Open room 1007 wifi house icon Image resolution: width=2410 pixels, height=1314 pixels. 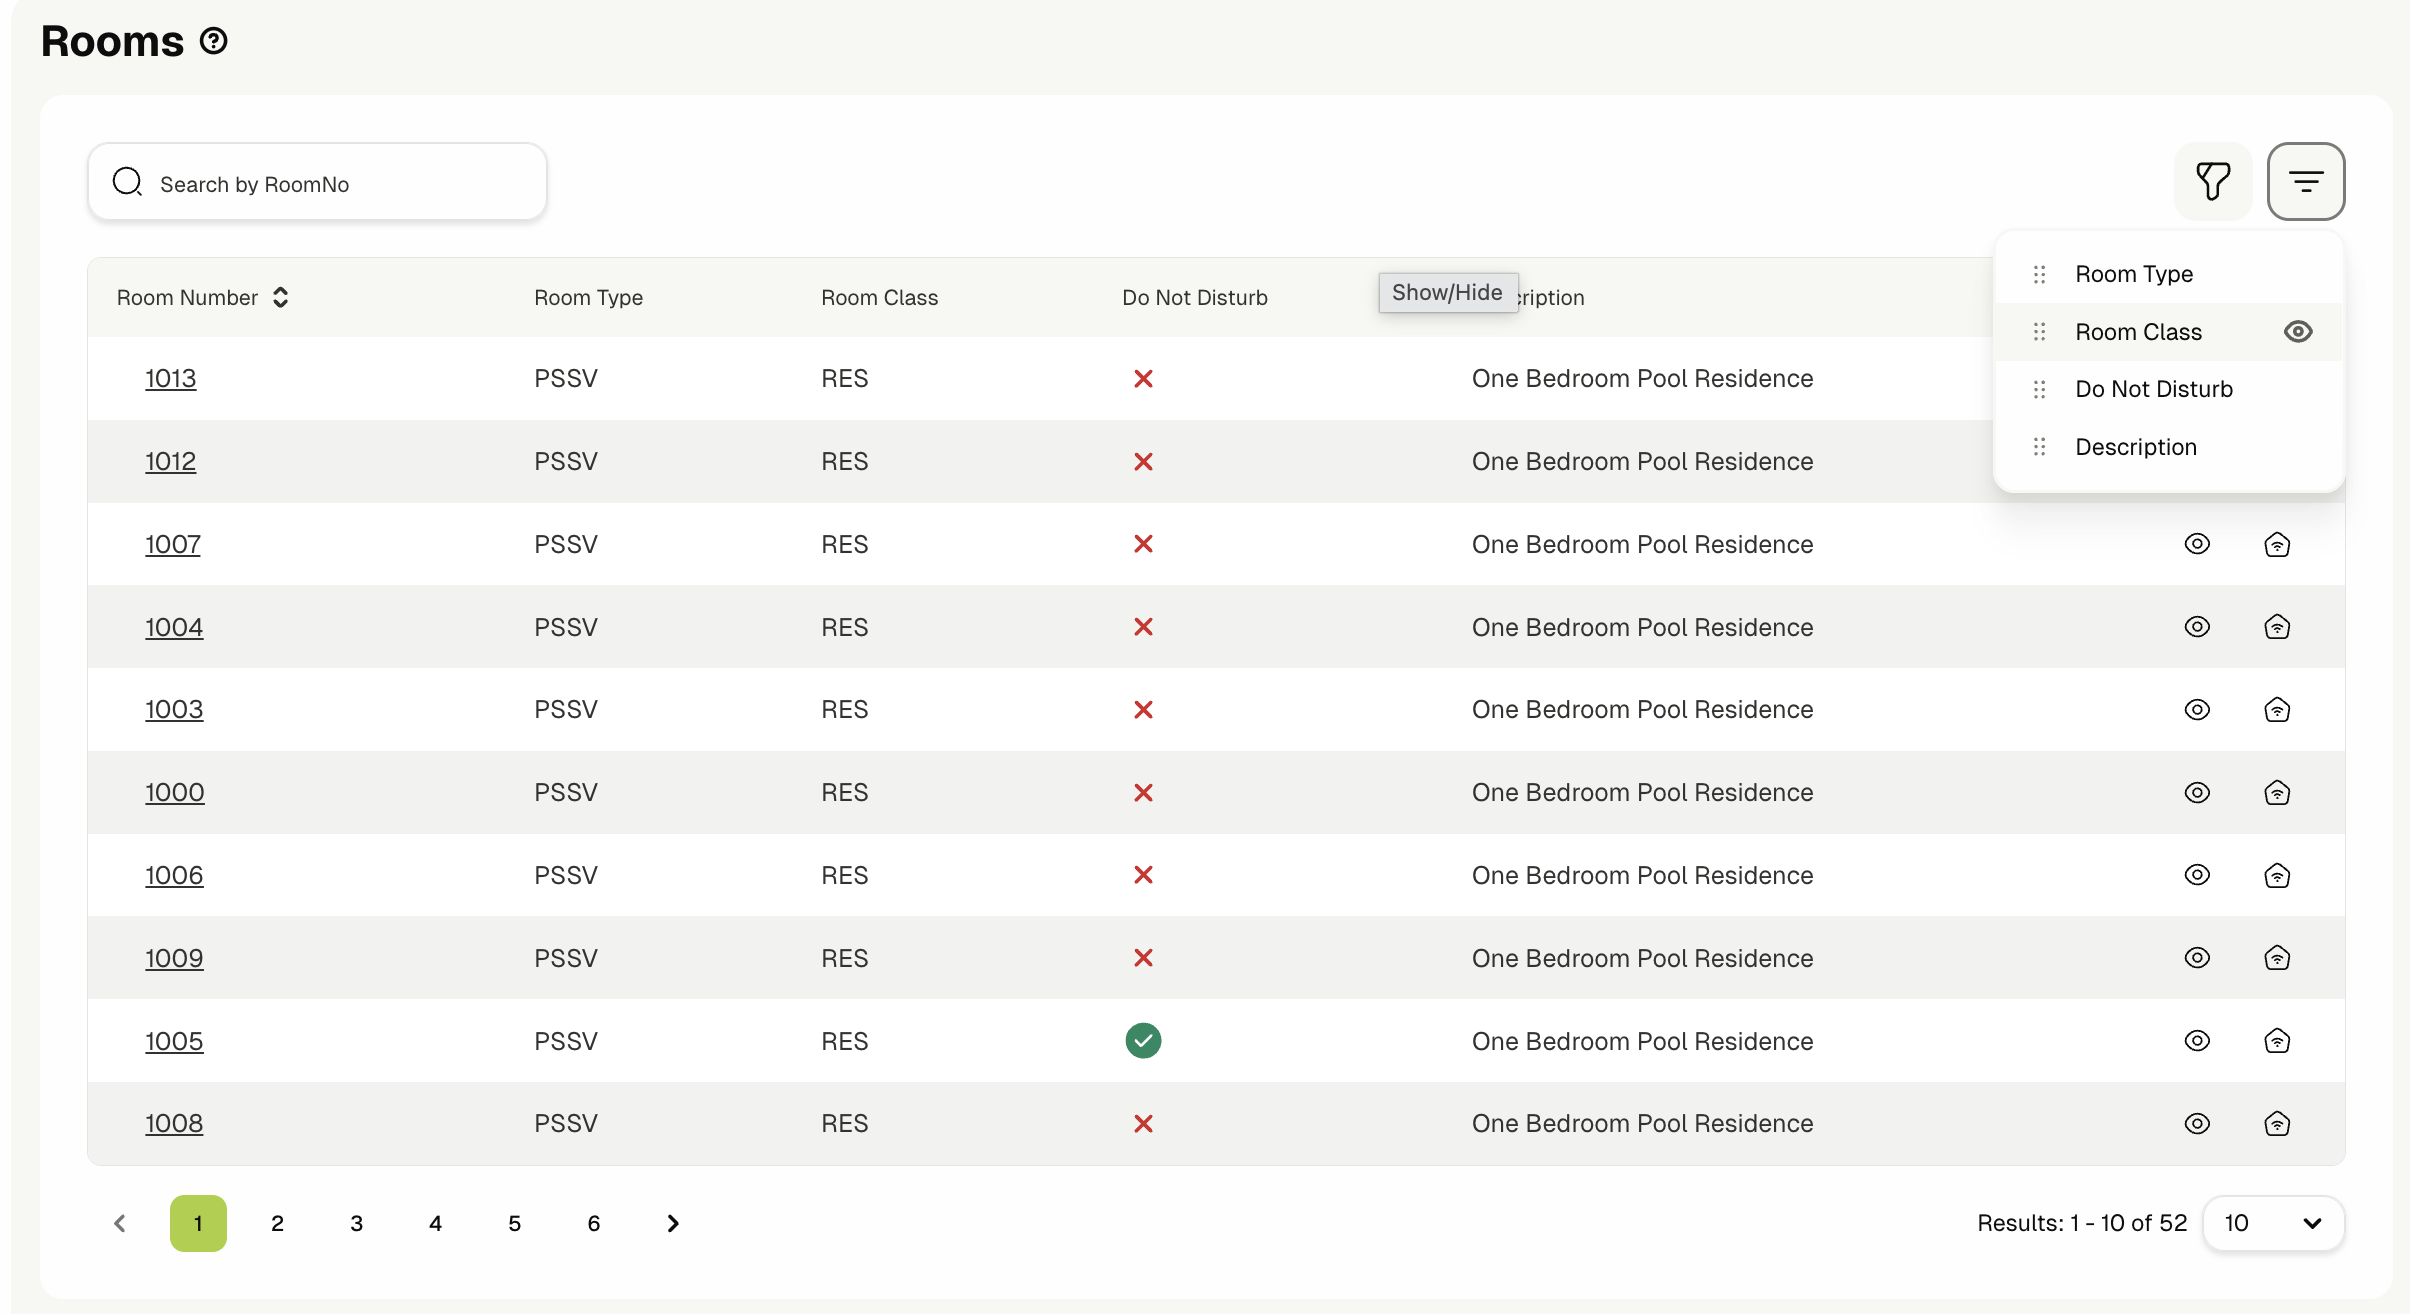2277,544
